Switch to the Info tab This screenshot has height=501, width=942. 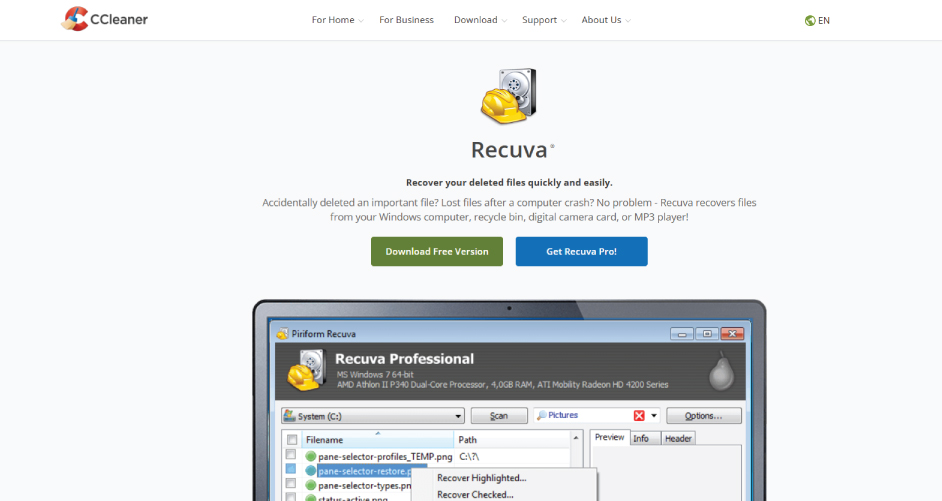pos(641,438)
